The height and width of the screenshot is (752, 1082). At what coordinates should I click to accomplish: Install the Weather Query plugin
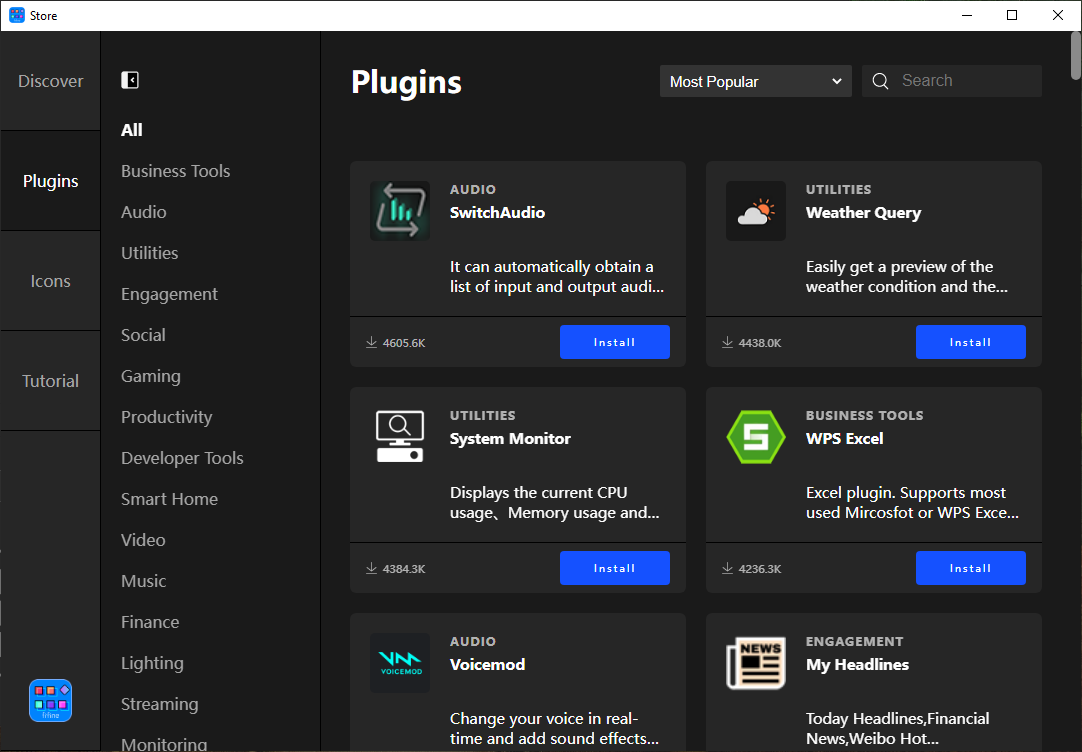(x=970, y=342)
